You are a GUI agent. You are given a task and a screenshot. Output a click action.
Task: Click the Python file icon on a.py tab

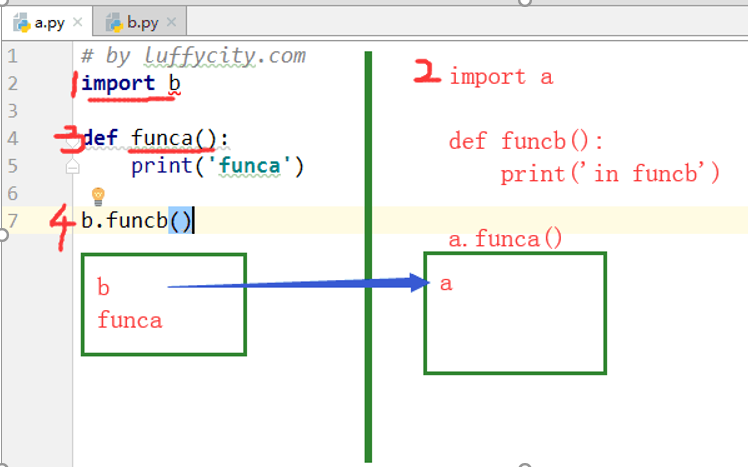(x=21, y=22)
